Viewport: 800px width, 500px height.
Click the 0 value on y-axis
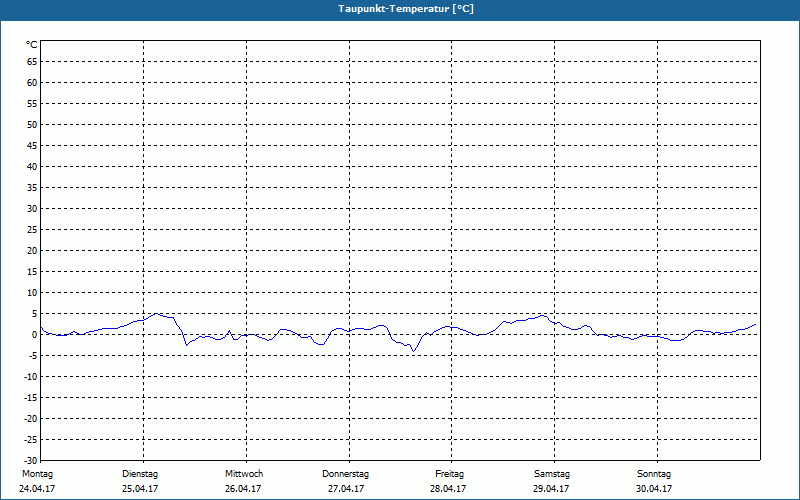pos(35,335)
